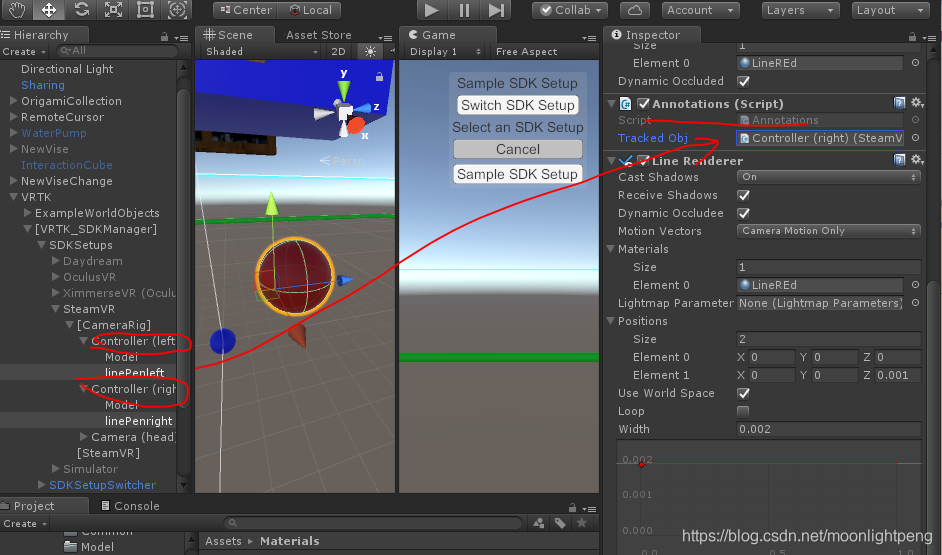The image size is (942, 555).
Task: Open Line Renderer gear menu
Action: 917,159
